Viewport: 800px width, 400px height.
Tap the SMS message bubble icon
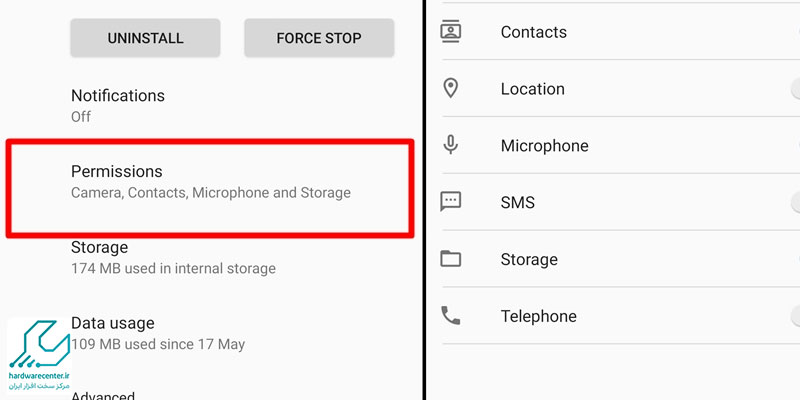coord(451,202)
